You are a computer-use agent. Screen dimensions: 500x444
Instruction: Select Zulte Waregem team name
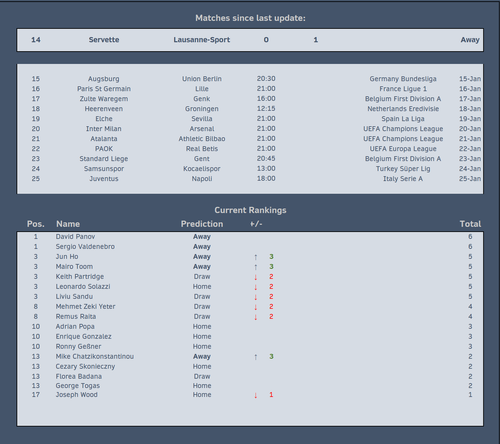(104, 99)
